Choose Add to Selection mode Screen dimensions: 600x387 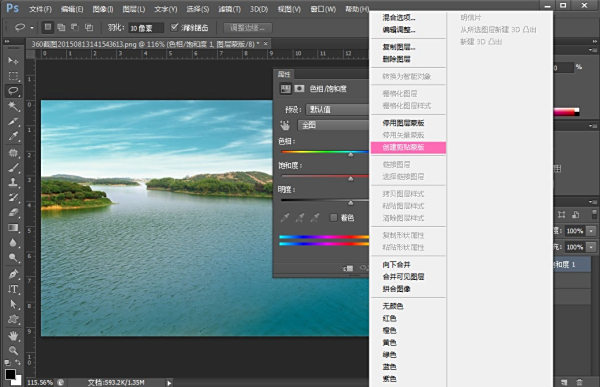(61, 27)
